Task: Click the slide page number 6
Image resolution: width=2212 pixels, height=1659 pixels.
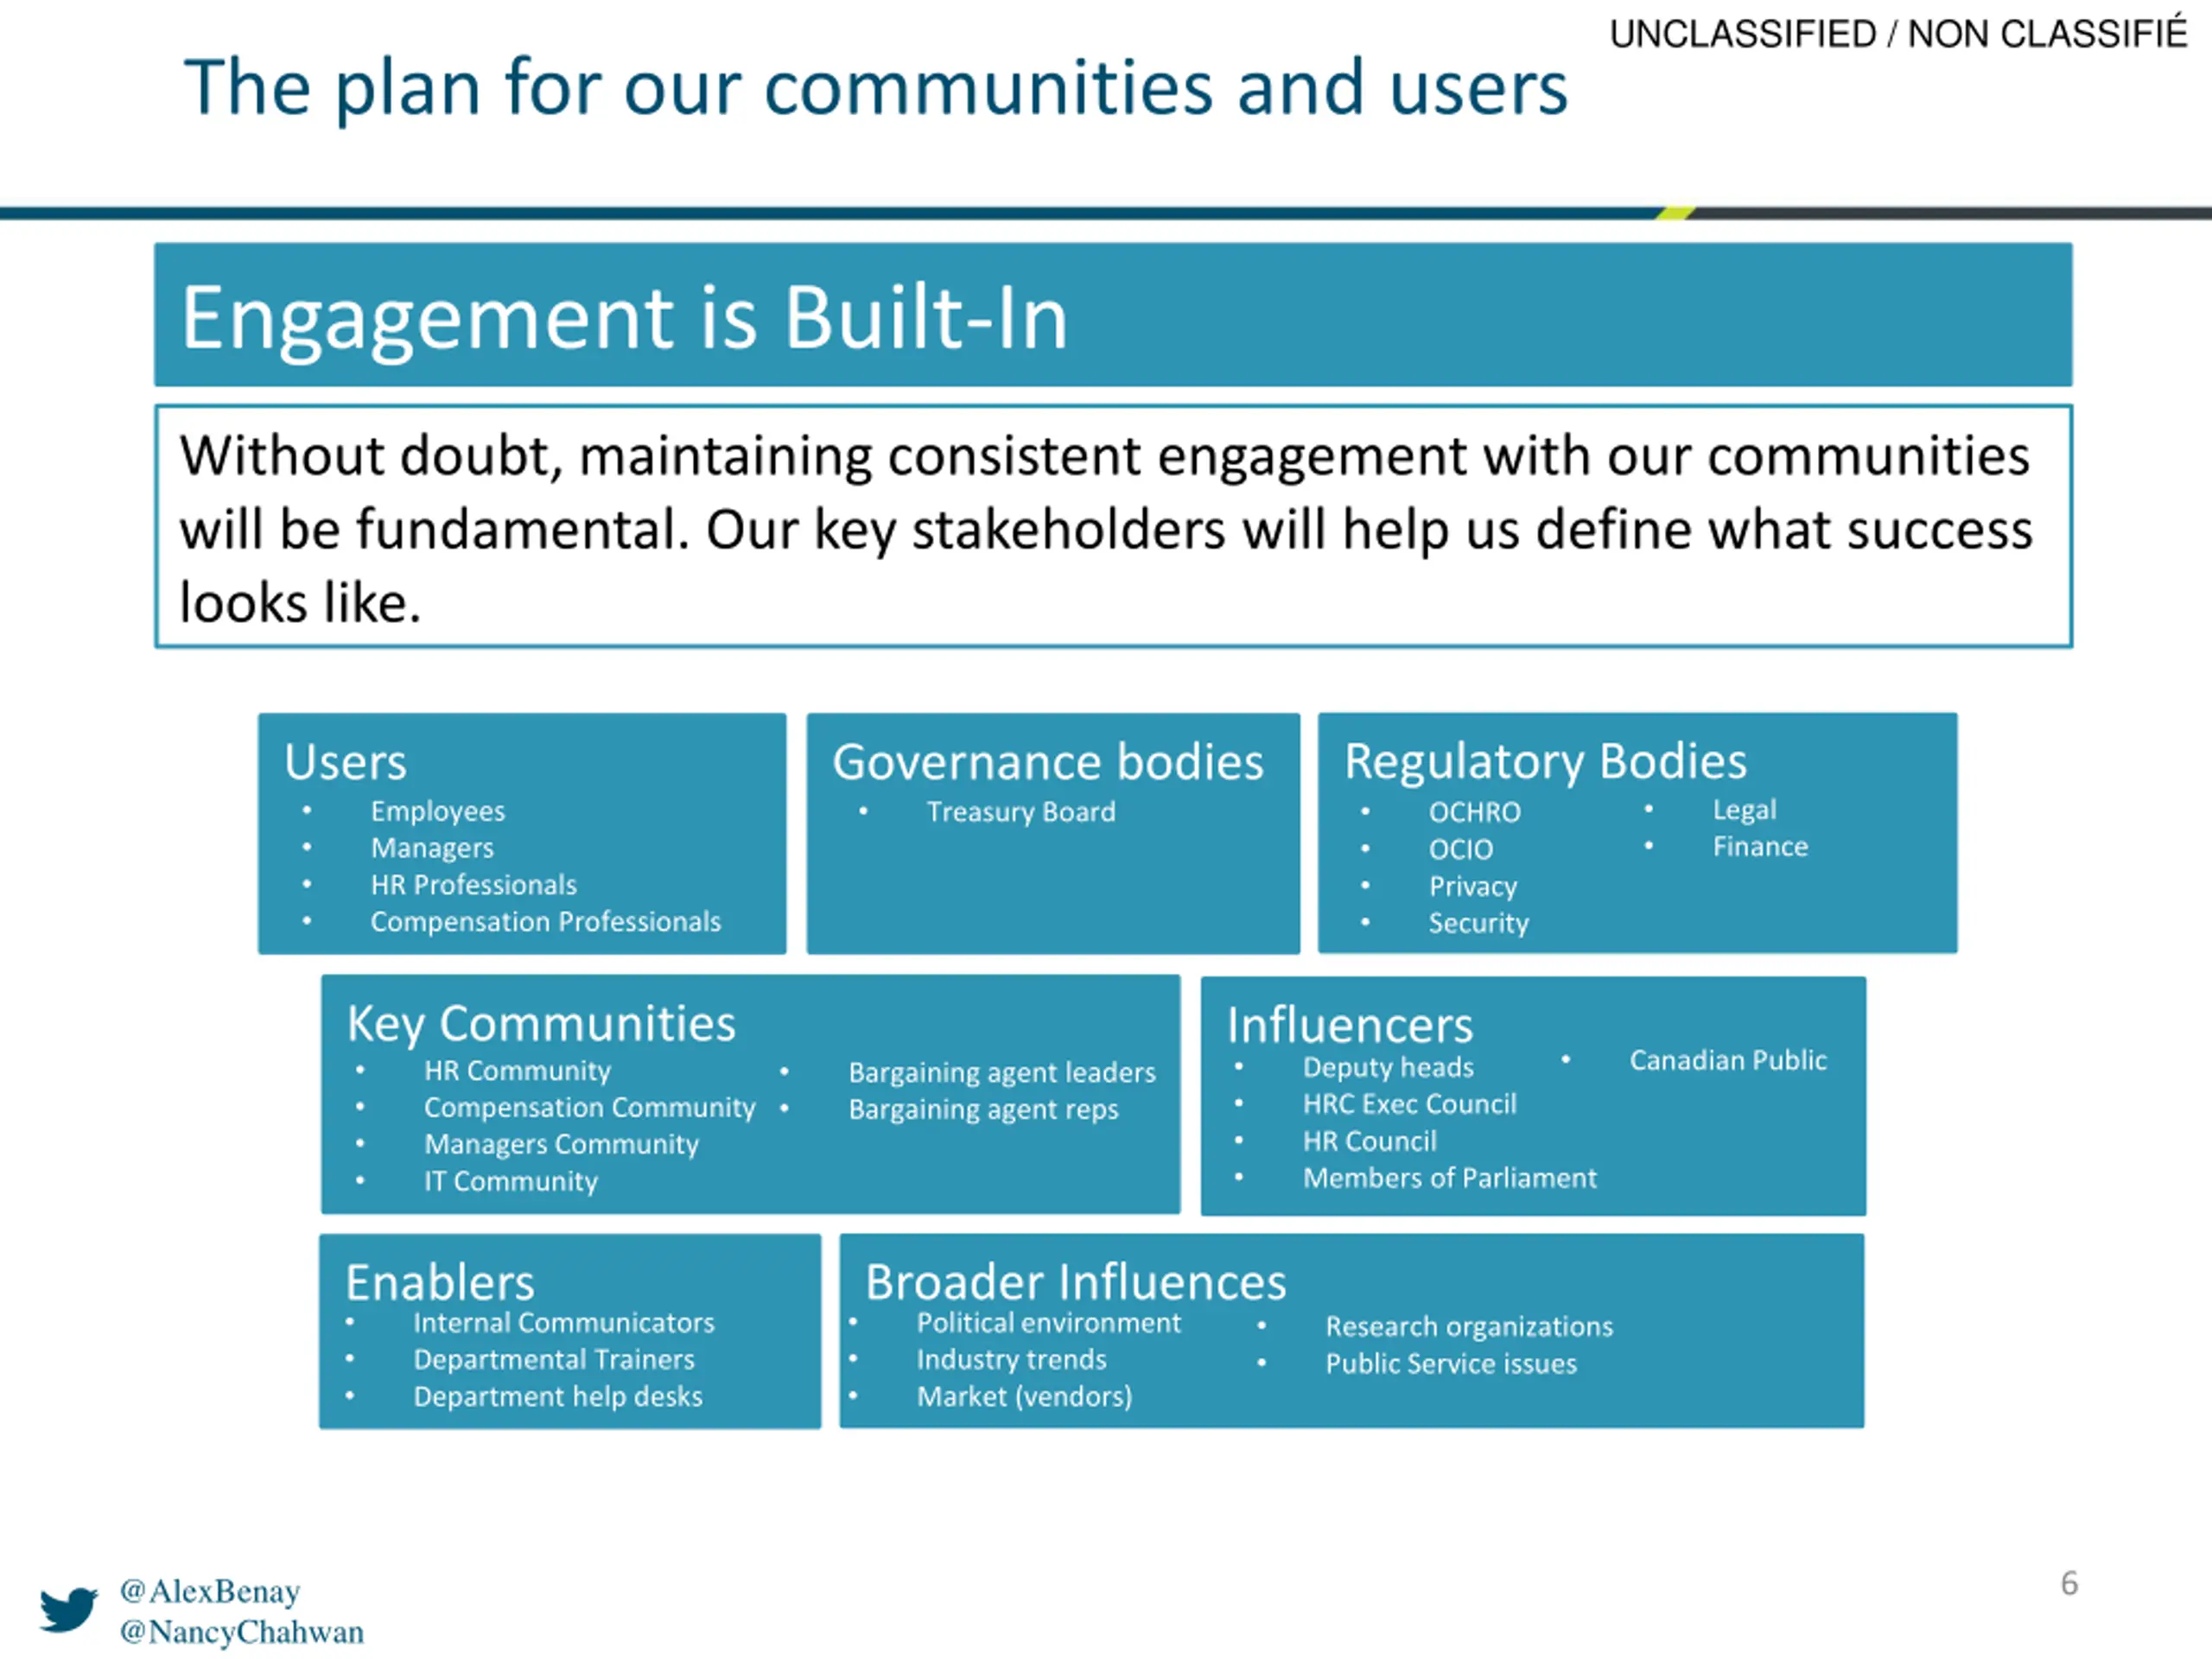Action: tap(2069, 1583)
